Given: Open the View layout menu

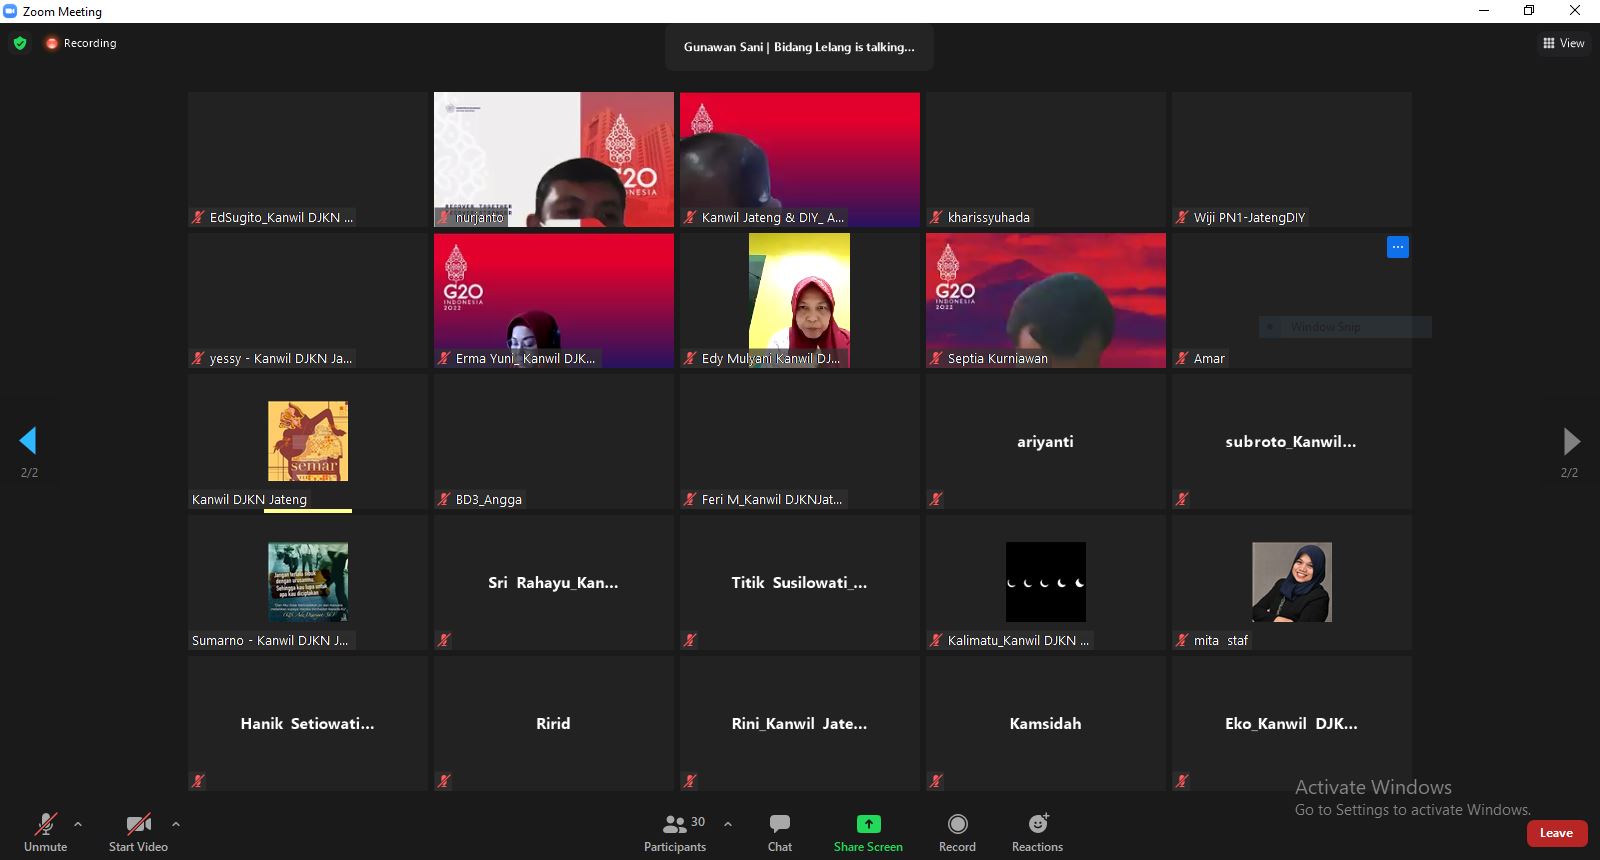Looking at the screenshot, I should 1563,43.
